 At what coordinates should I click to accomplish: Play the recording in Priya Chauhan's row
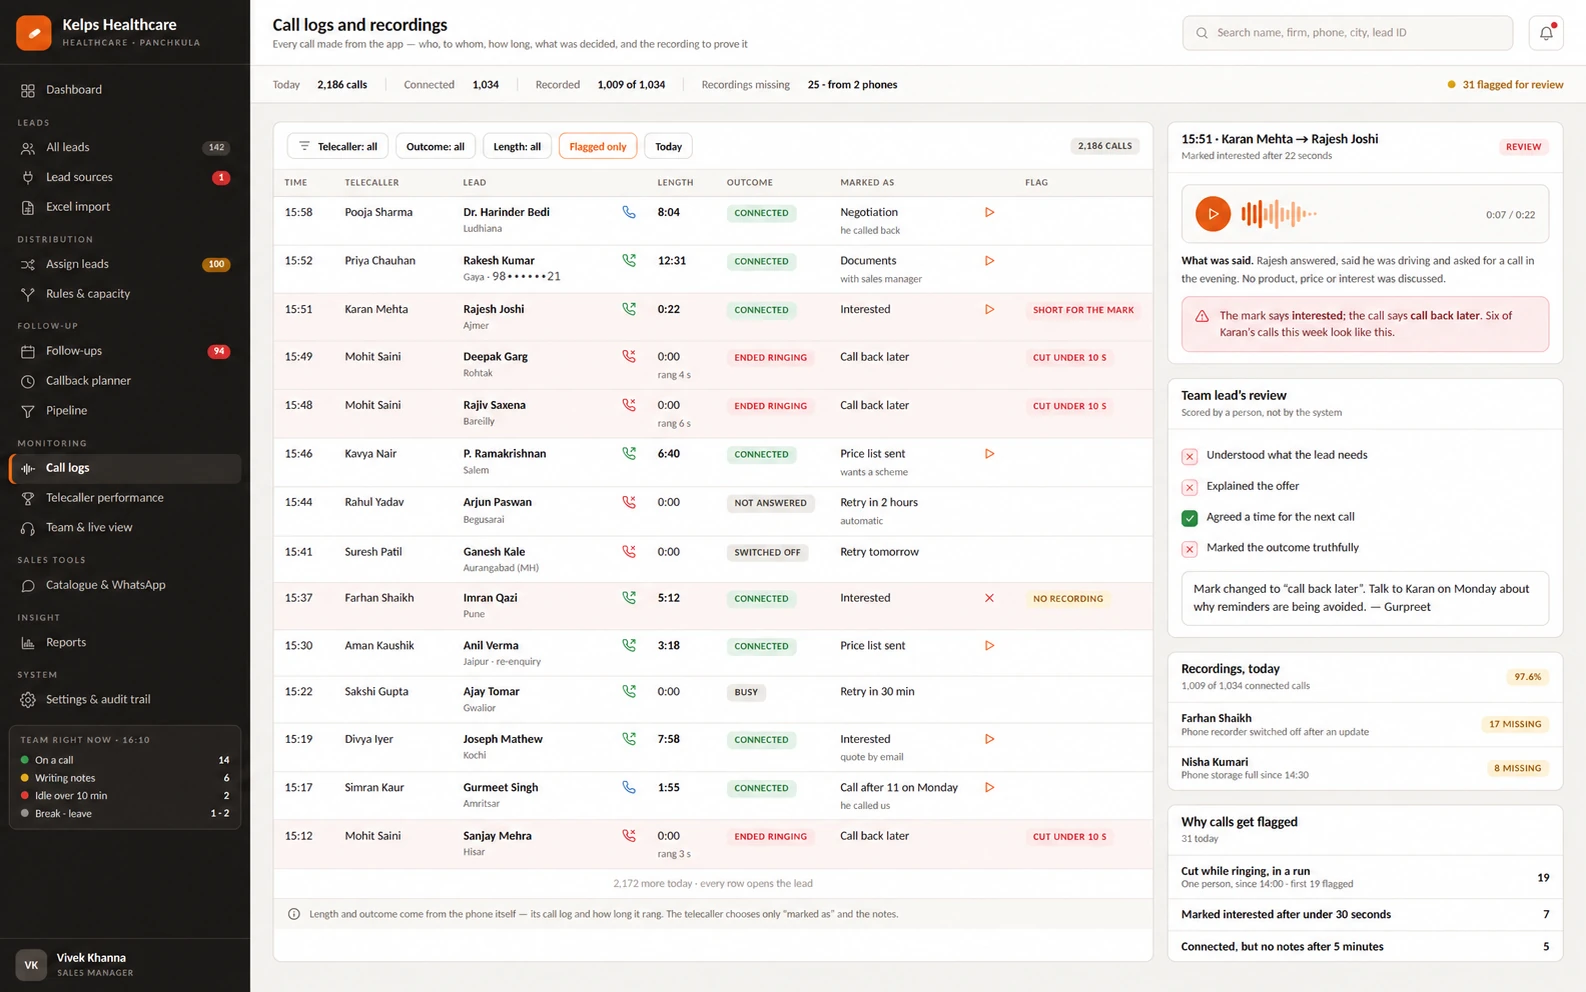[x=989, y=261]
